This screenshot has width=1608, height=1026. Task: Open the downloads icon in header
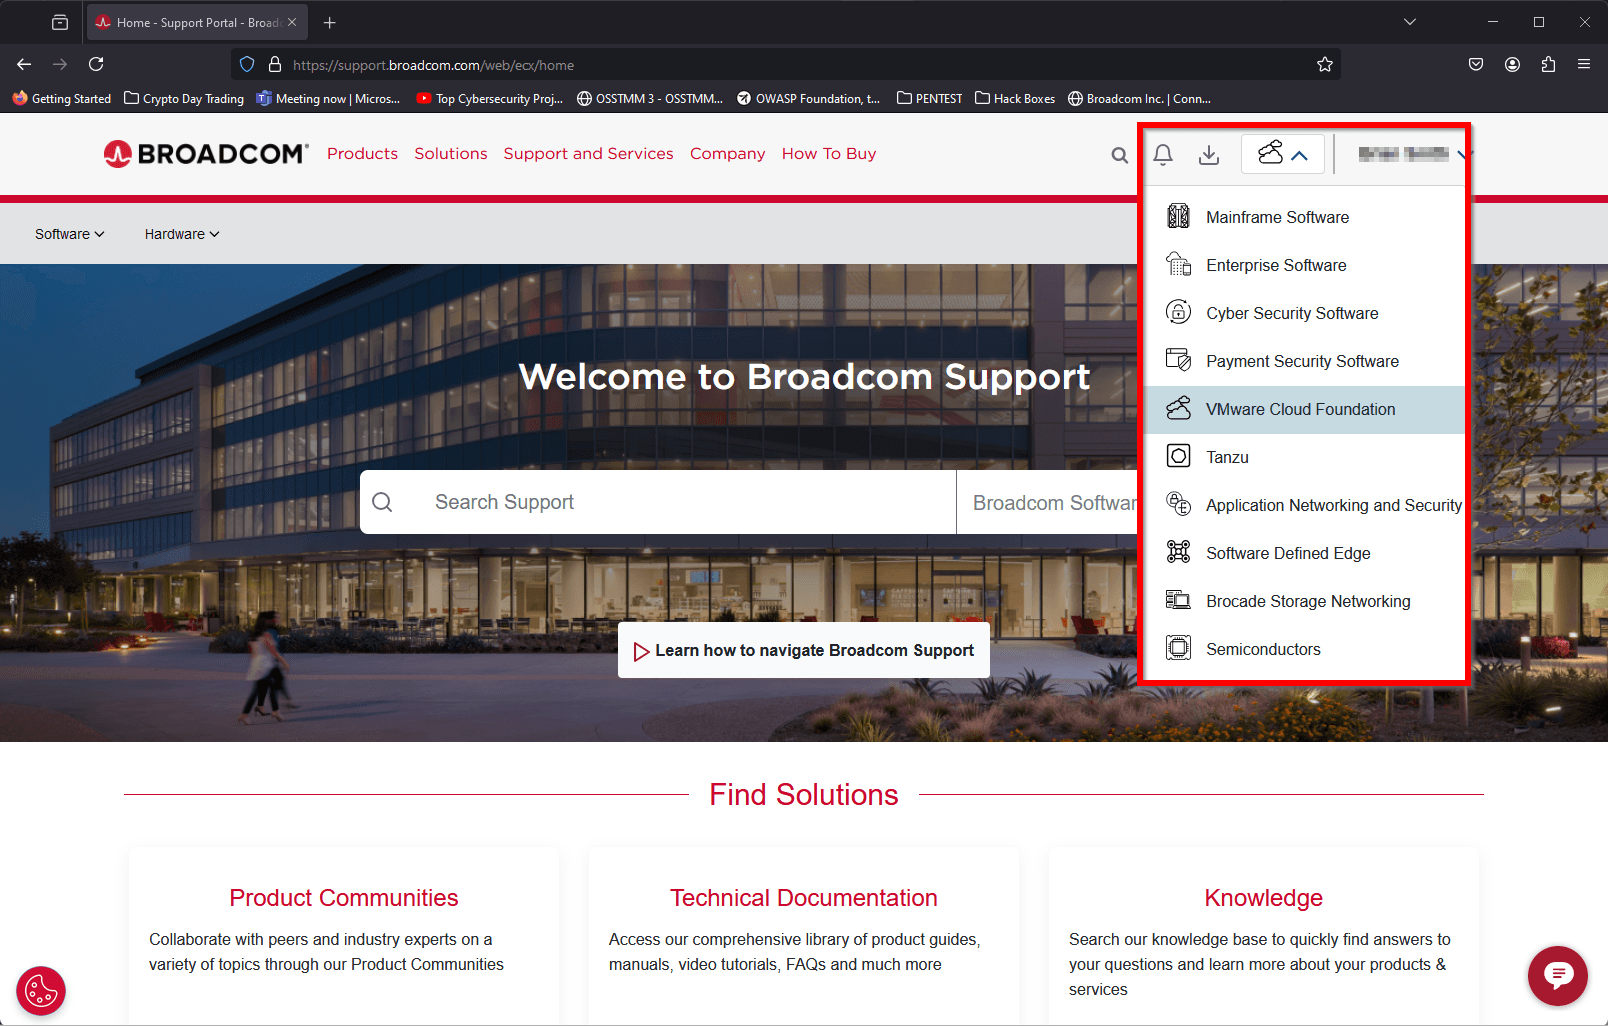coord(1209,154)
